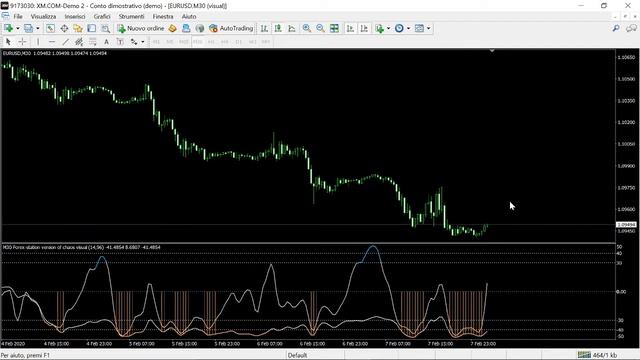Click the 'Per aiuto, premi F1' status text
This screenshot has width=640, height=360.
pyautogui.click(x=25, y=355)
